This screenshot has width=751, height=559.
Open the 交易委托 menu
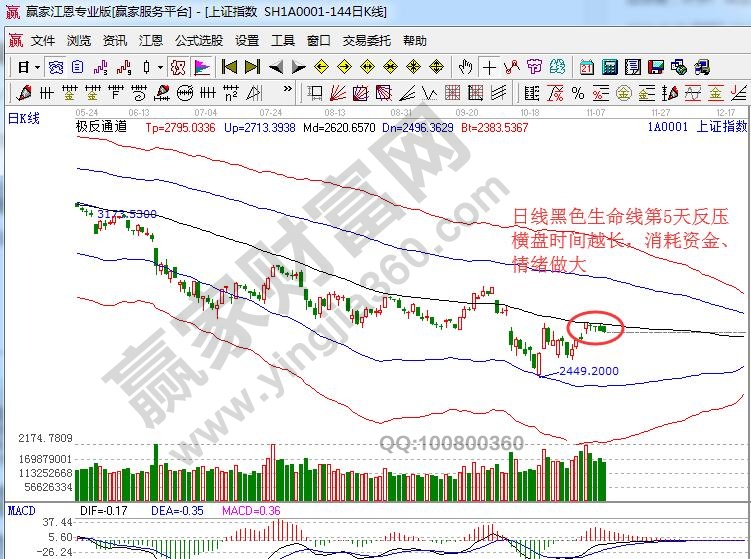[365, 41]
